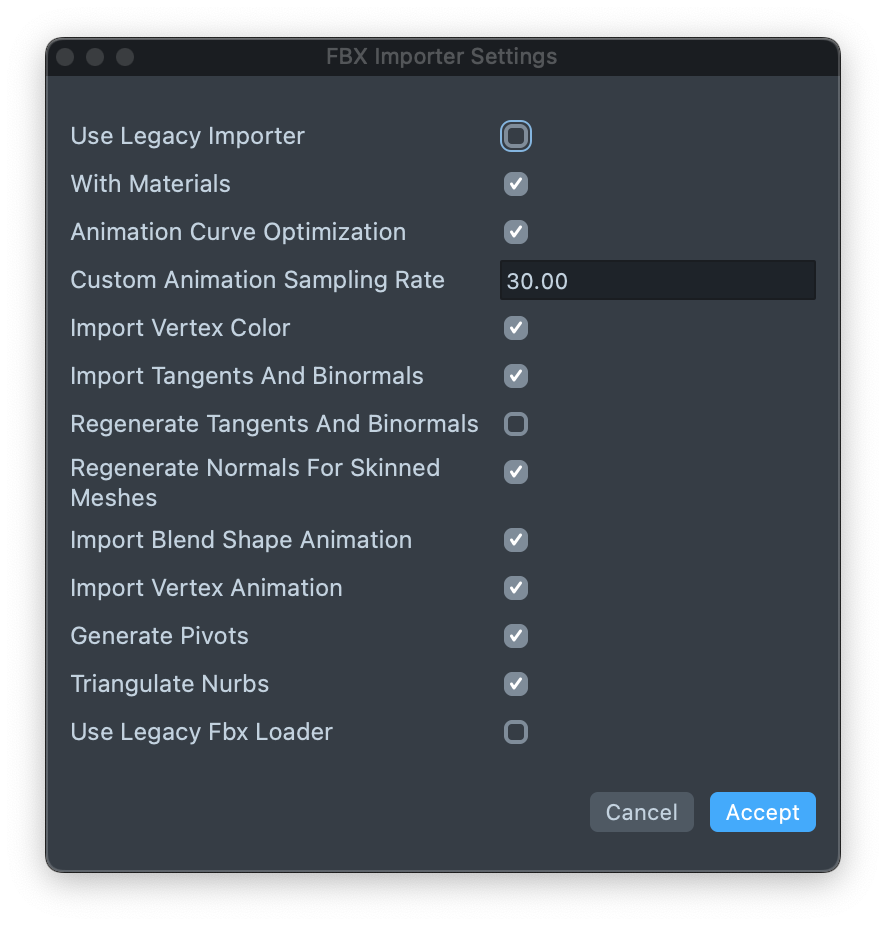Enable the Use Legacy Importer checkbox
This screenshot has width=886, height=926.
click(x=516, y=136)
